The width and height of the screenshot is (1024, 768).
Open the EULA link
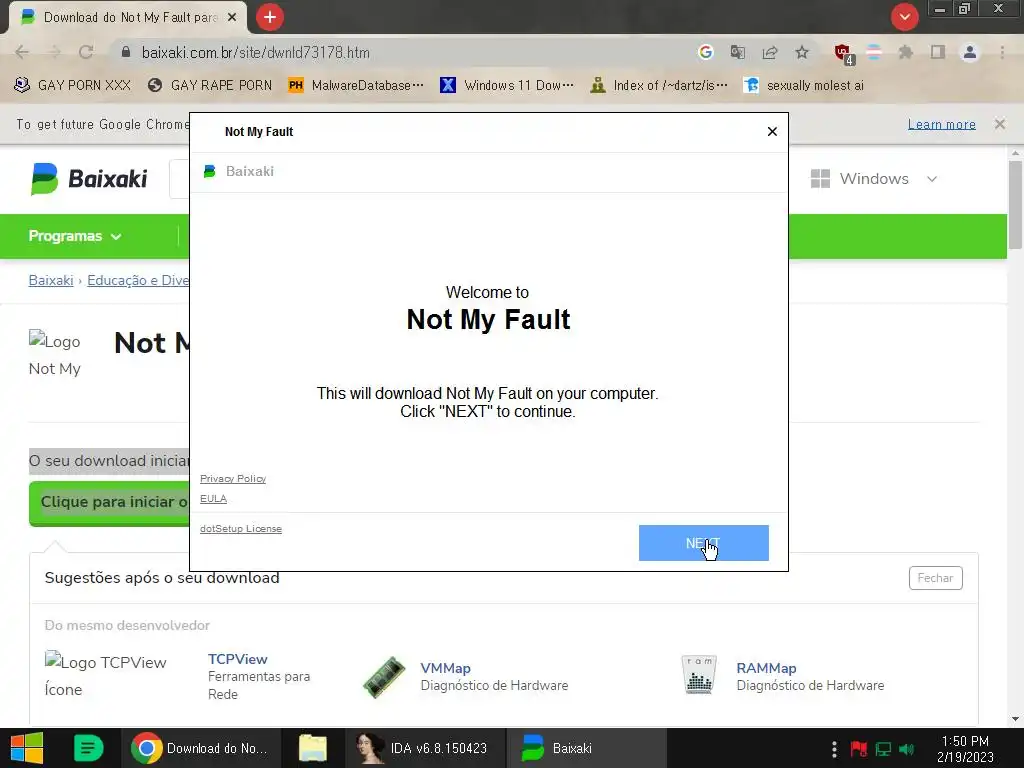(x=213, y=498)
